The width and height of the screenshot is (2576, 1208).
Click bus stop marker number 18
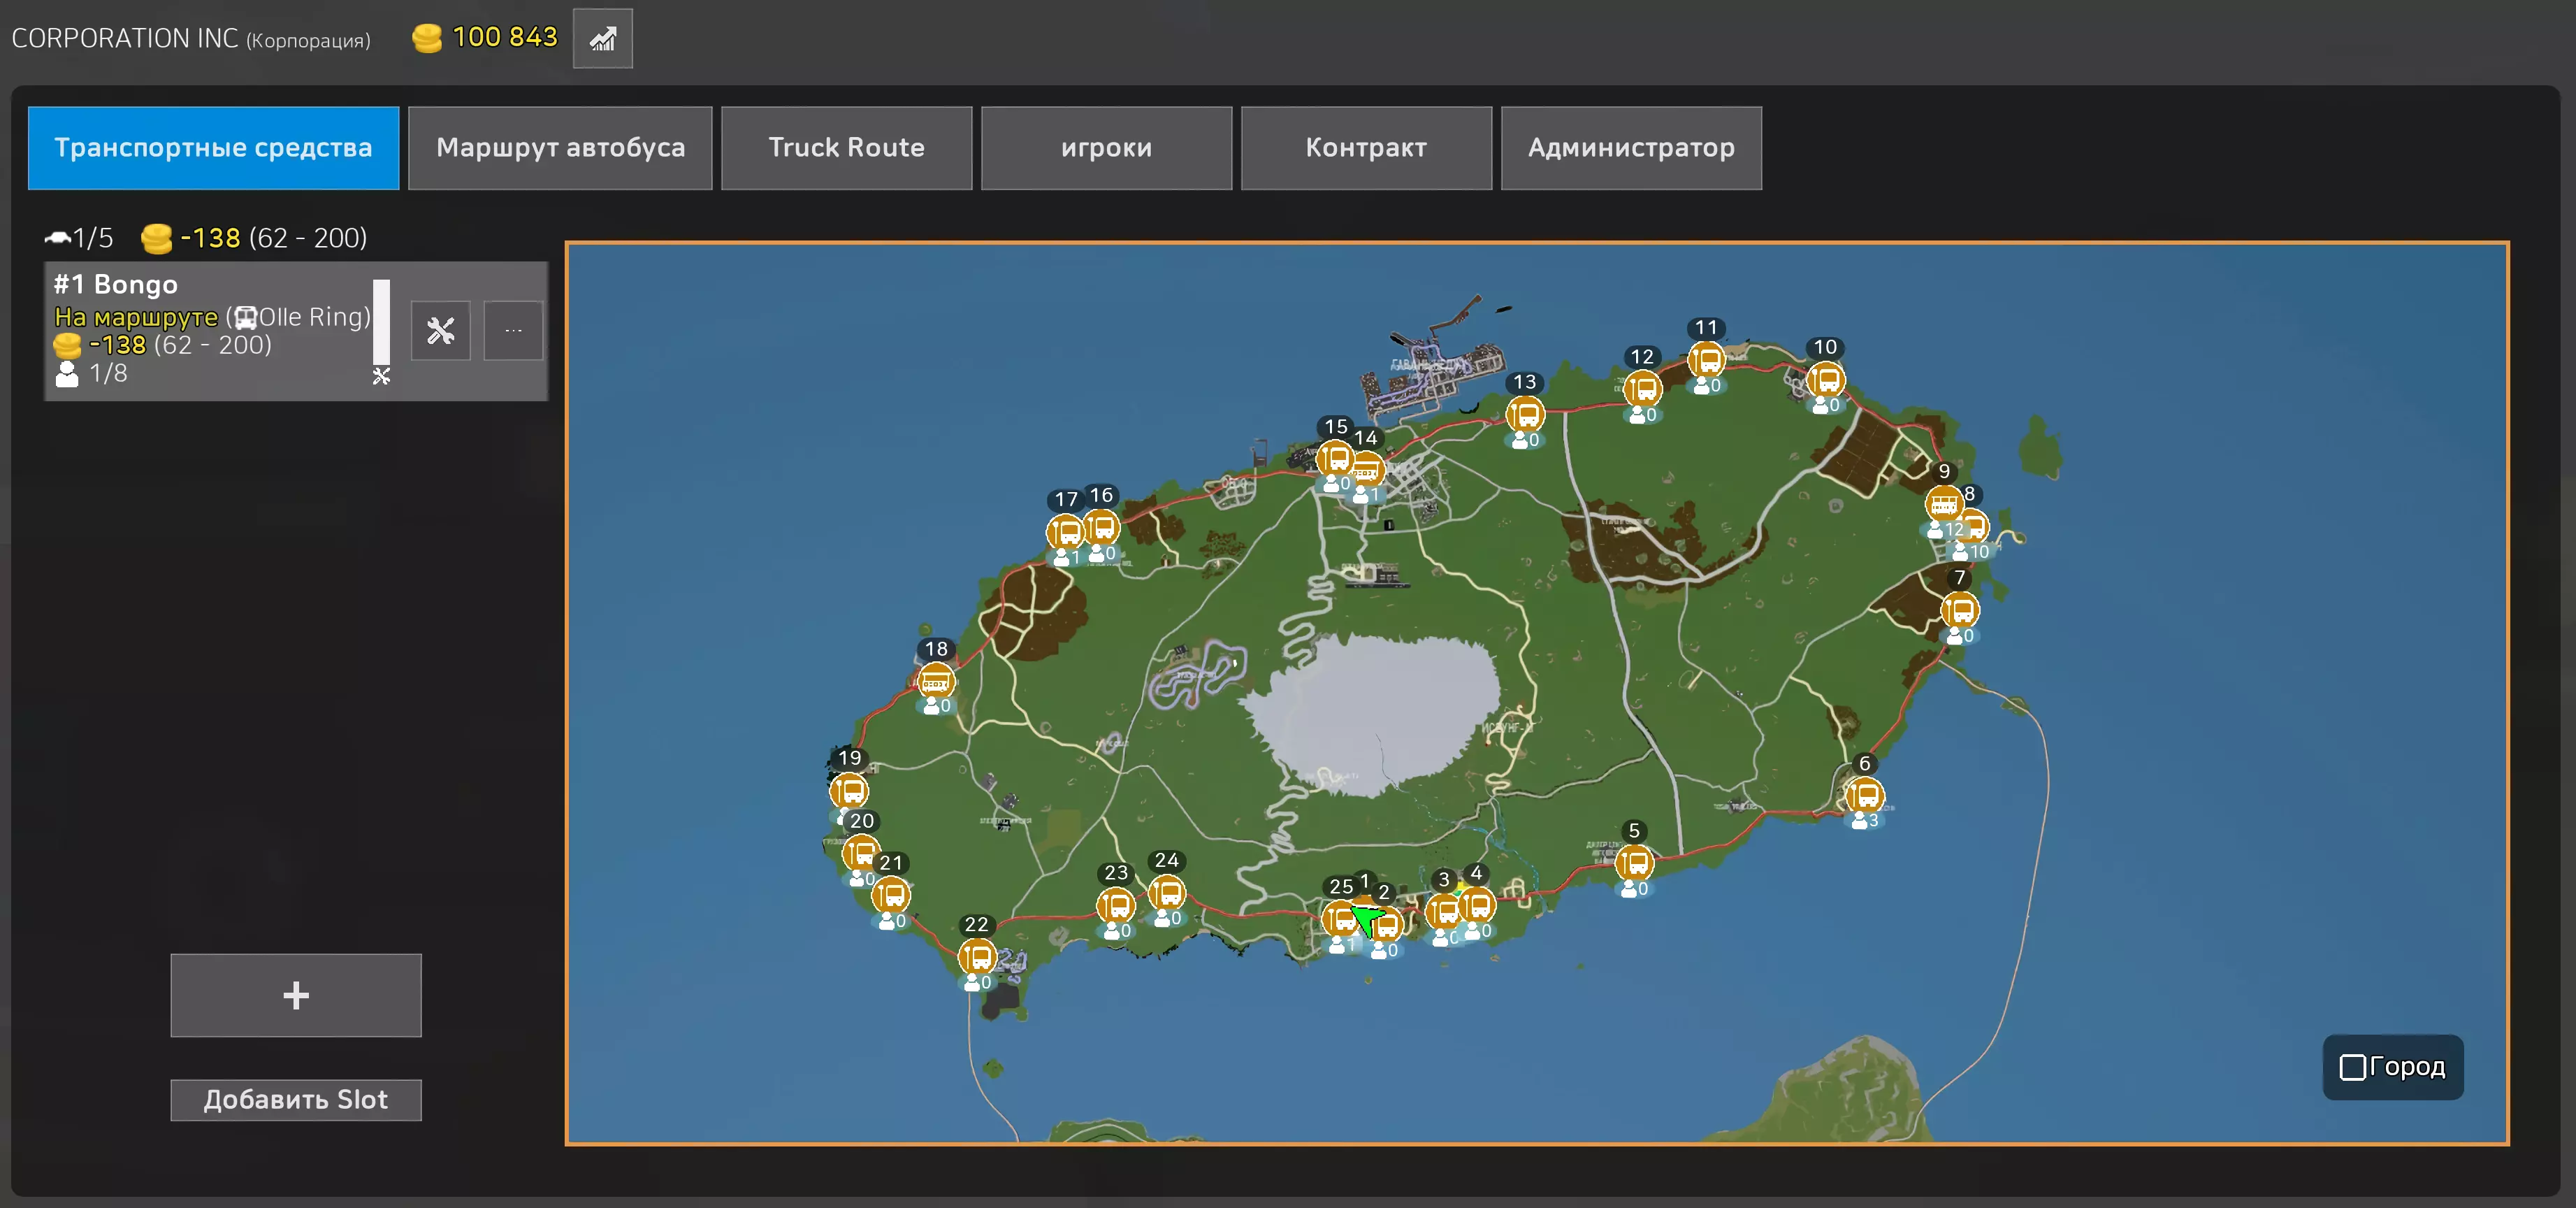click(935, 681)
